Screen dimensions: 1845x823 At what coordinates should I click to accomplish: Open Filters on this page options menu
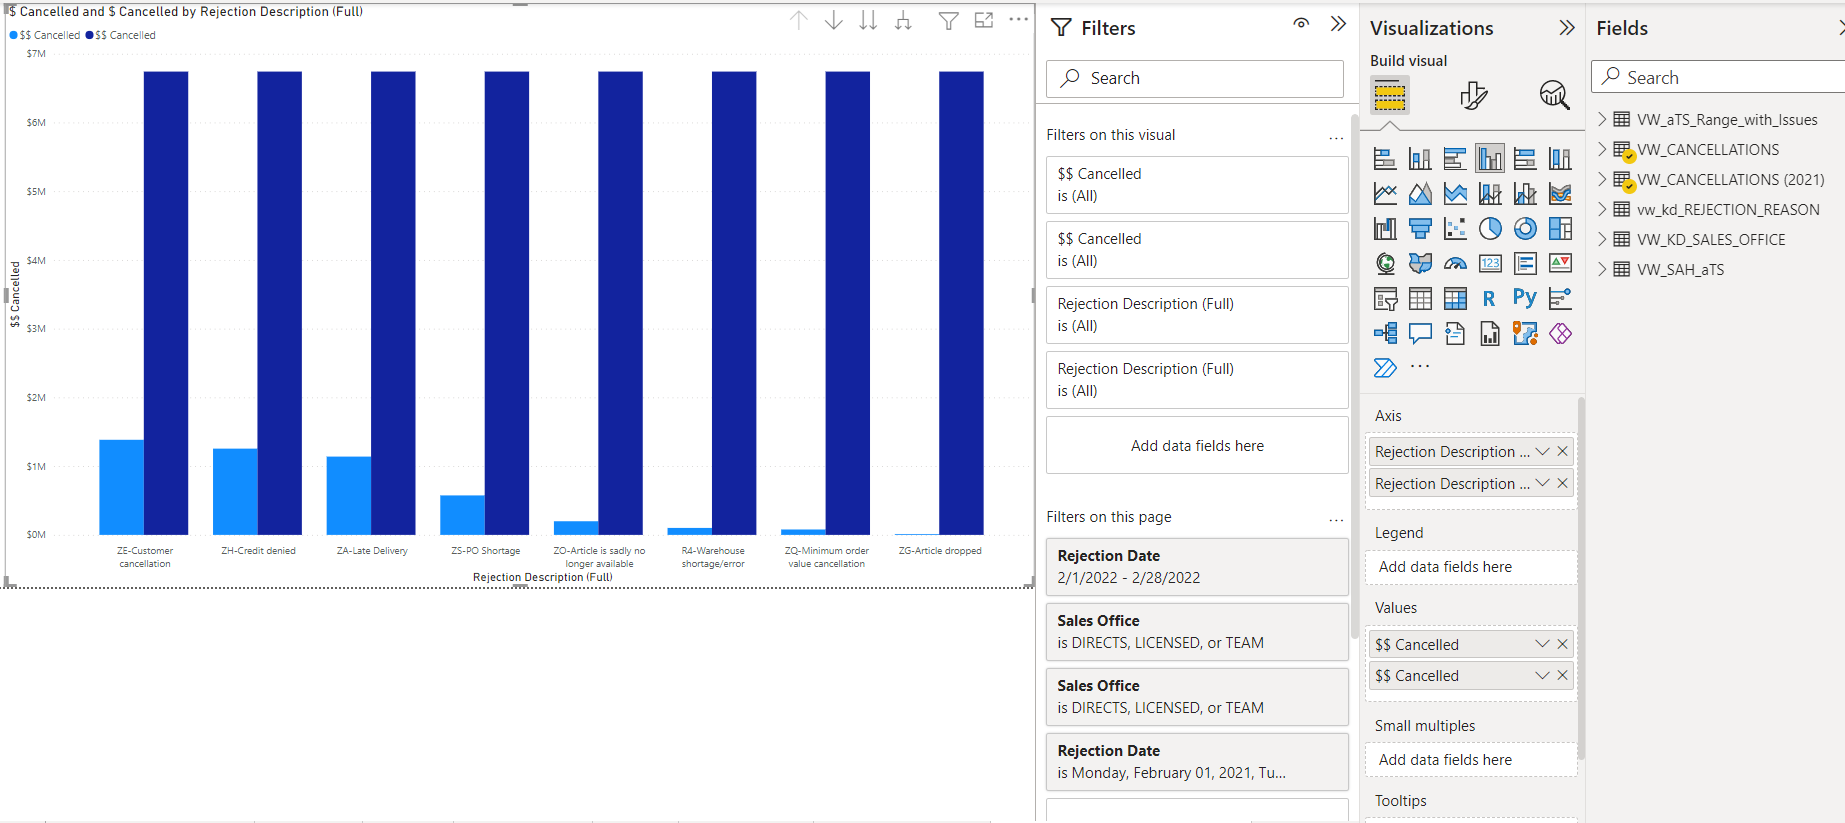(1336, 520)
